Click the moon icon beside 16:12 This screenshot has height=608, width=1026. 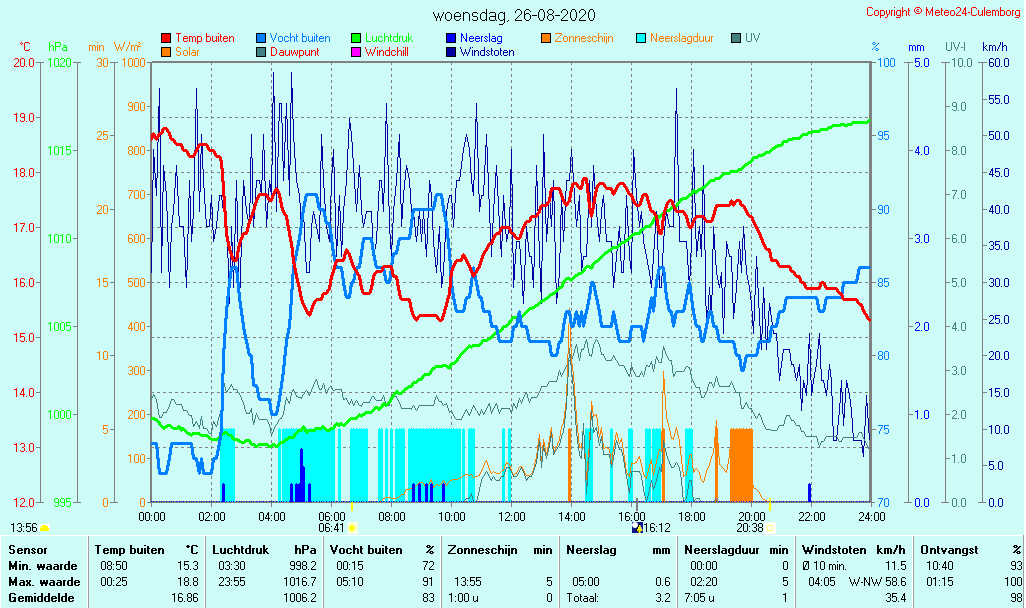click(x=637, y=527)
